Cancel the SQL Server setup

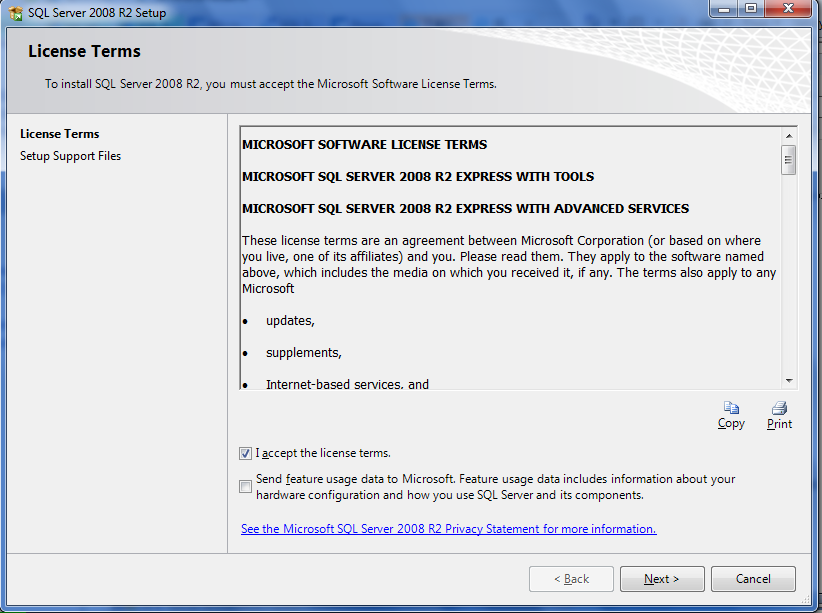coord(753,579)
